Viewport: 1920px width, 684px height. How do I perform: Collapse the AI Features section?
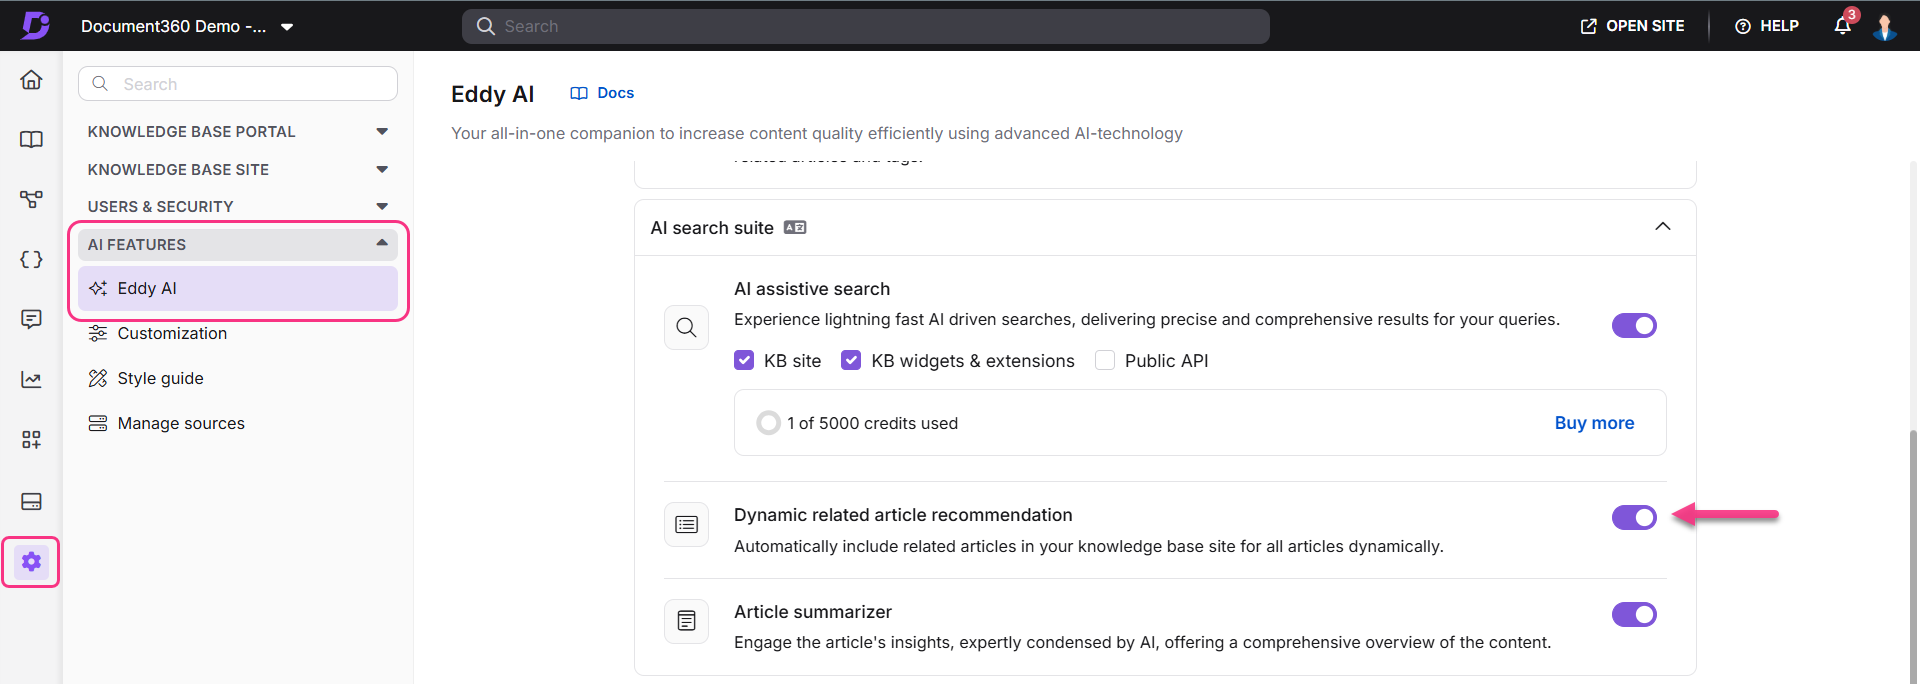point(238,245)
